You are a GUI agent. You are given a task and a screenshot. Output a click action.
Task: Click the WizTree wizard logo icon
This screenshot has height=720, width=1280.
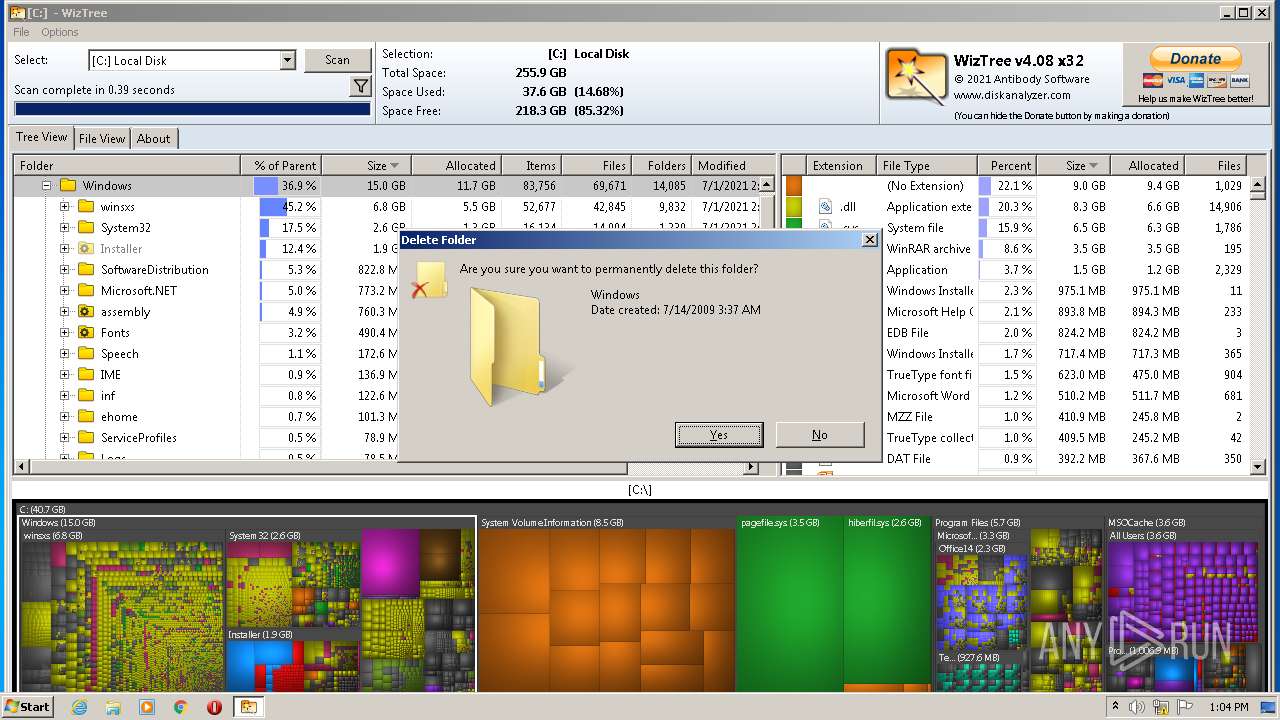(x=915, y=78)
